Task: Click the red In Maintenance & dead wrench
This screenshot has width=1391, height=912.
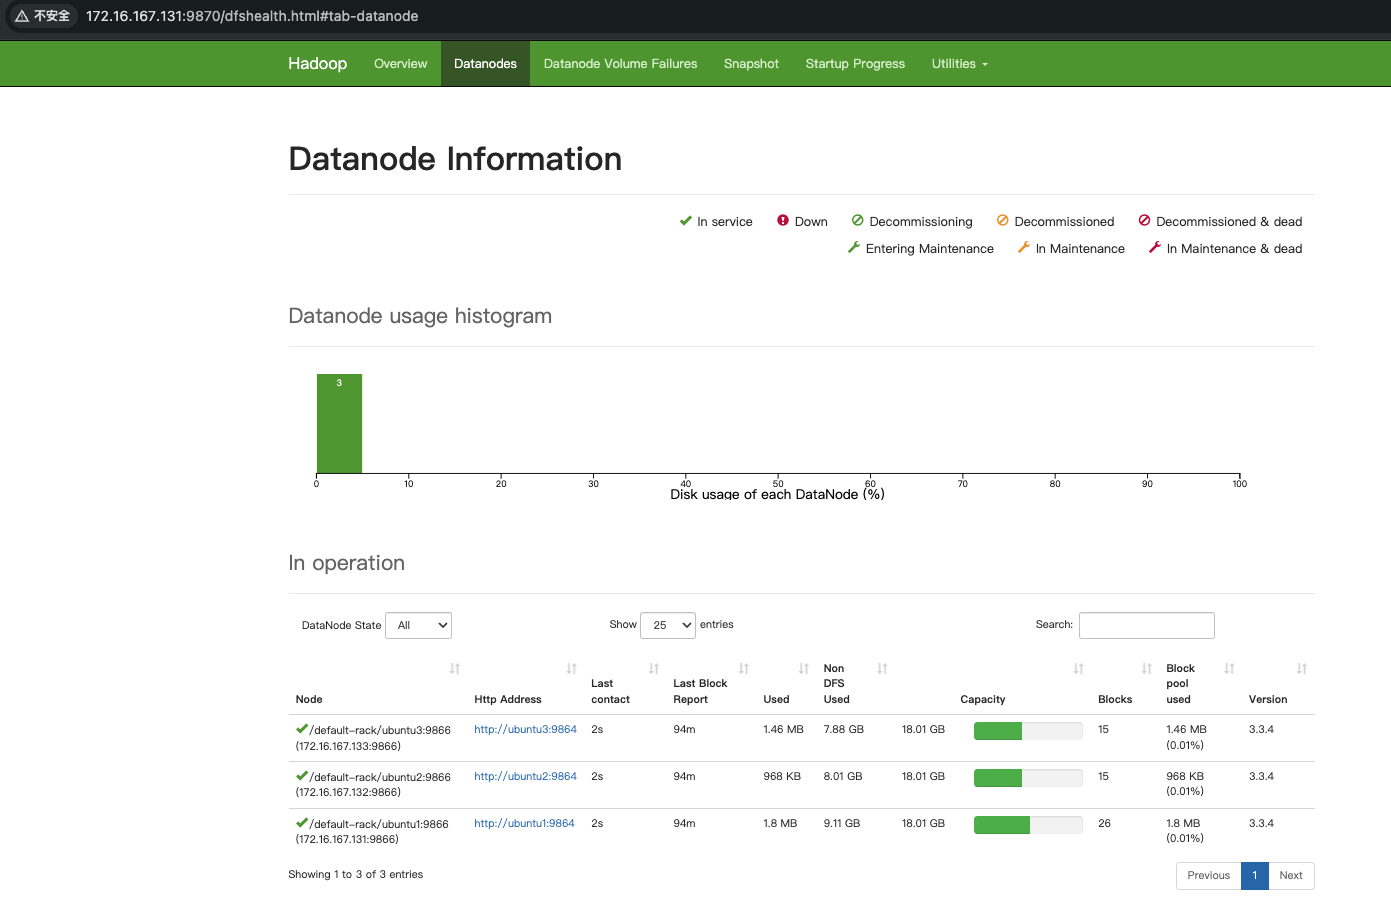Action: pyautogui.click(x=1154, y=247)
